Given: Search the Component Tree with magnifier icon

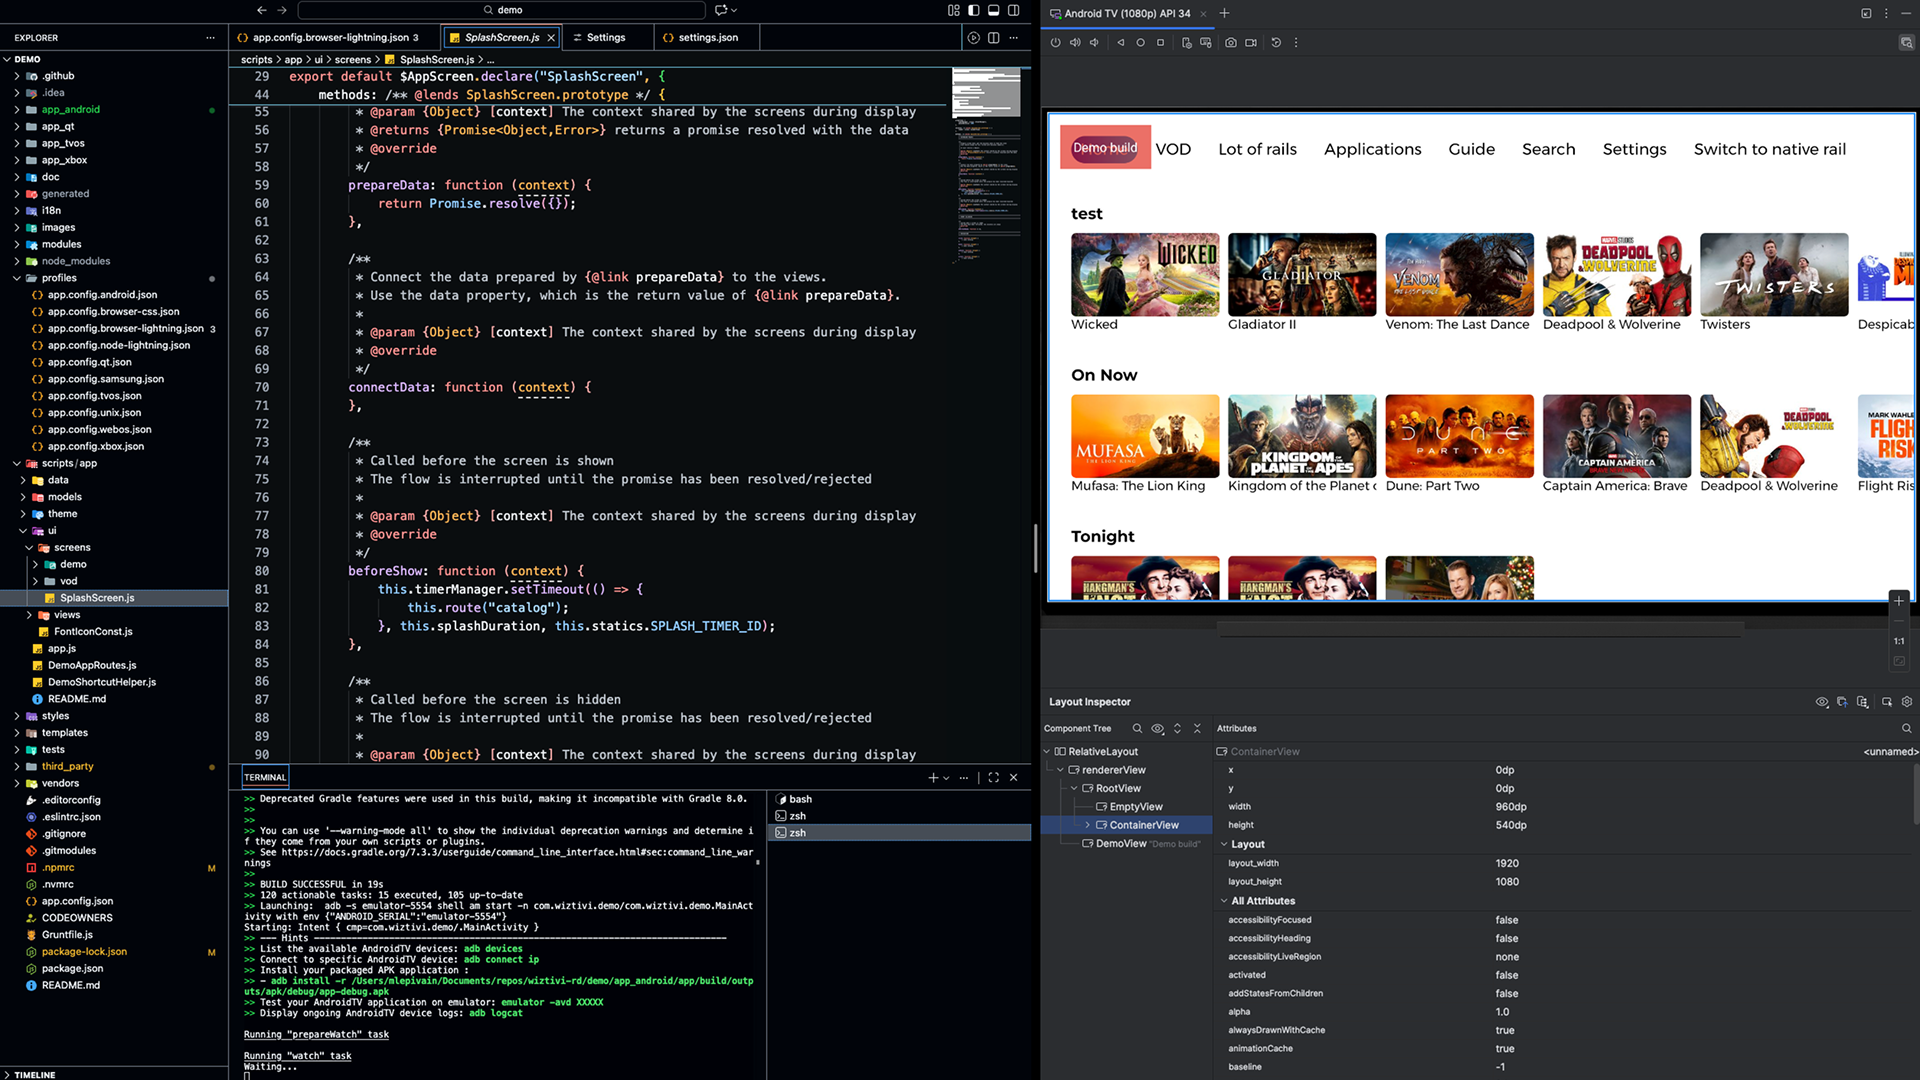Looking at the screenshot, I should [x=1137, y=728].
